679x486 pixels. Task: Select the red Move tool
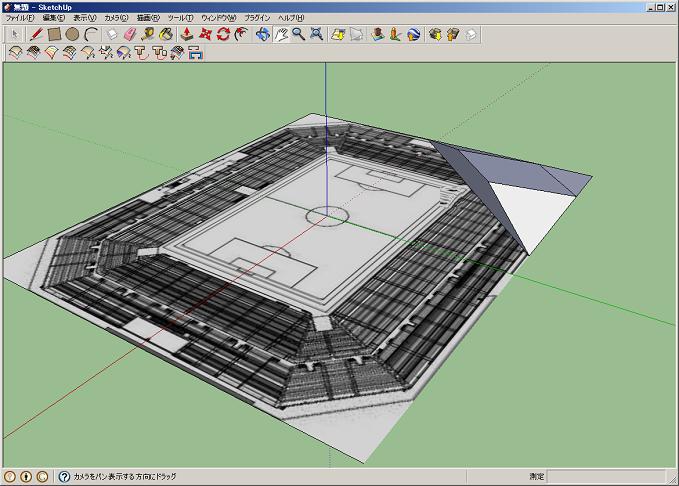point(206,34)
